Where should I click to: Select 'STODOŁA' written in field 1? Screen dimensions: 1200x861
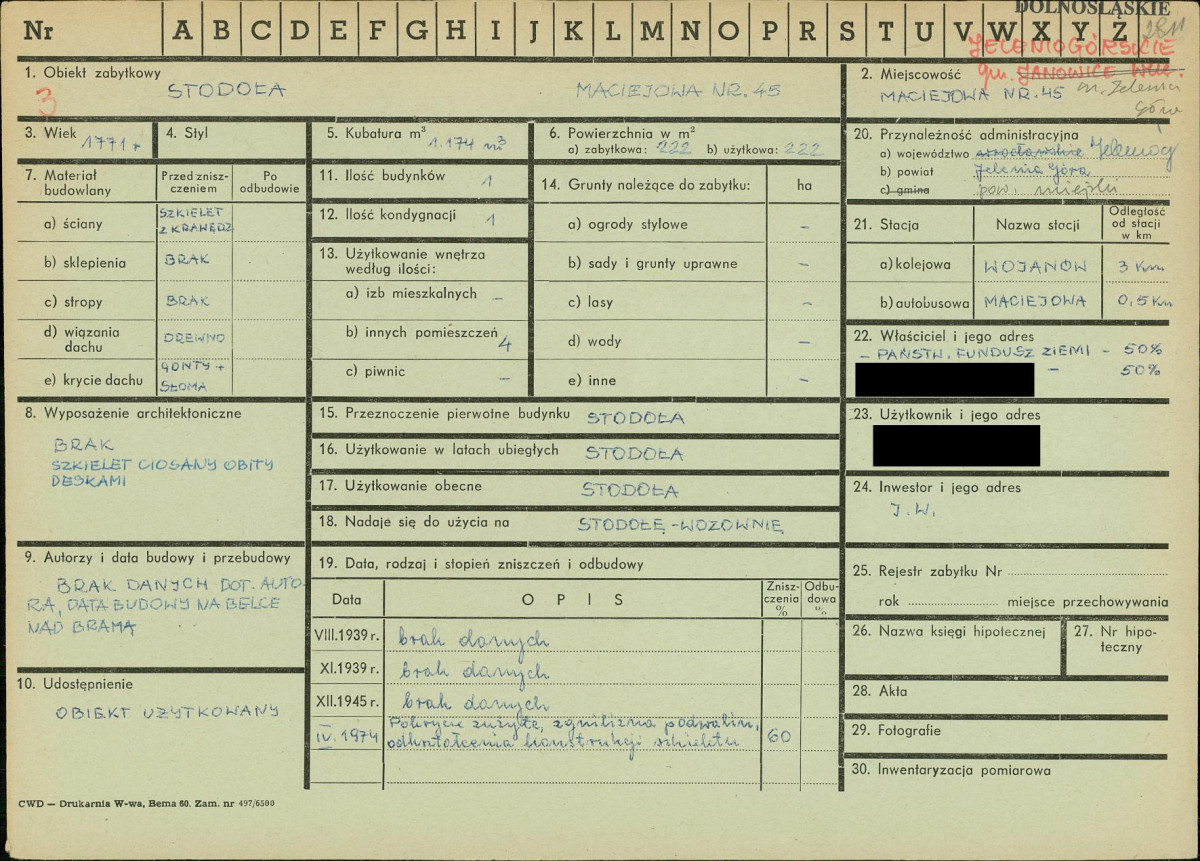click(226, 90)
